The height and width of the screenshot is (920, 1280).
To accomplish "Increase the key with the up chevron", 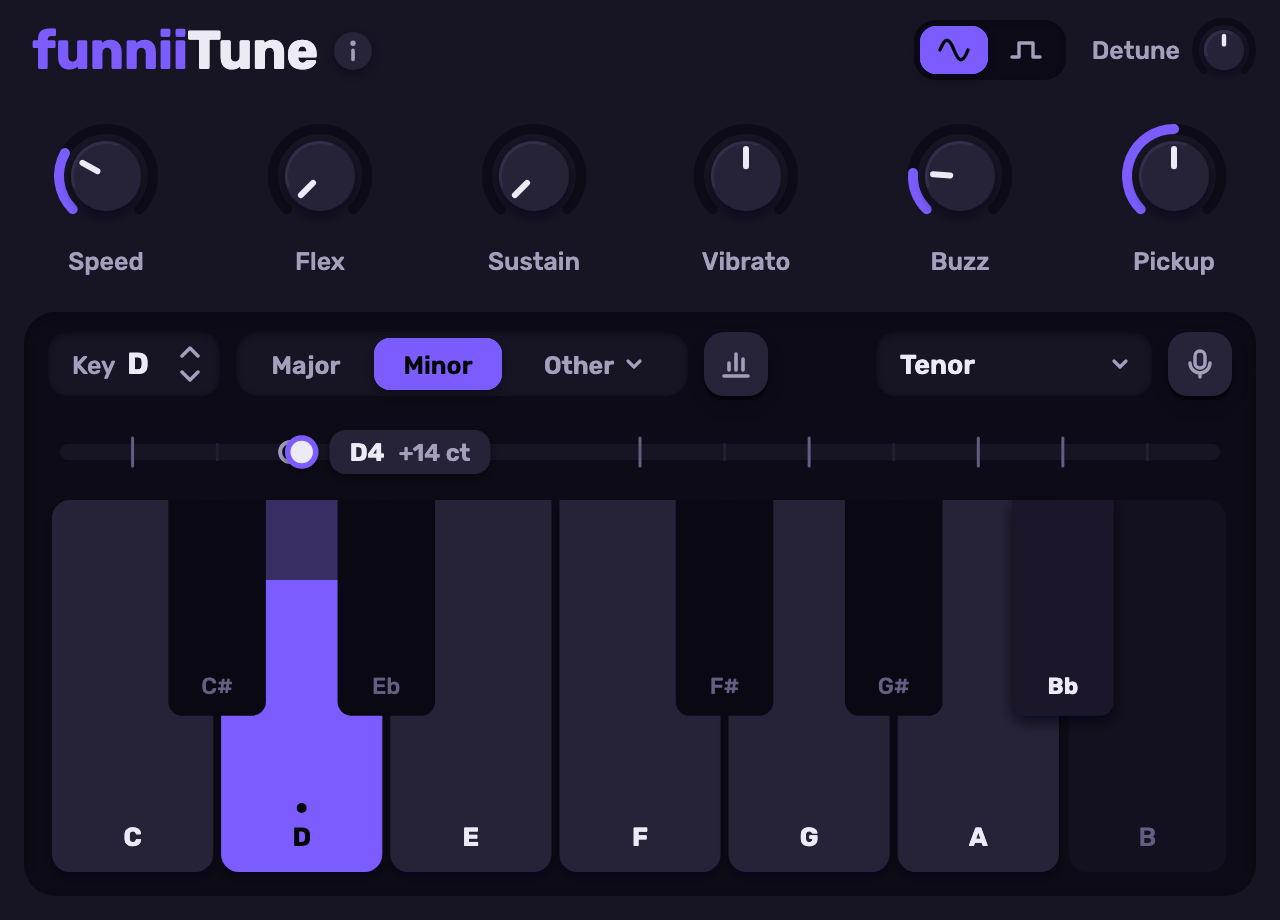I will point(190,353).
